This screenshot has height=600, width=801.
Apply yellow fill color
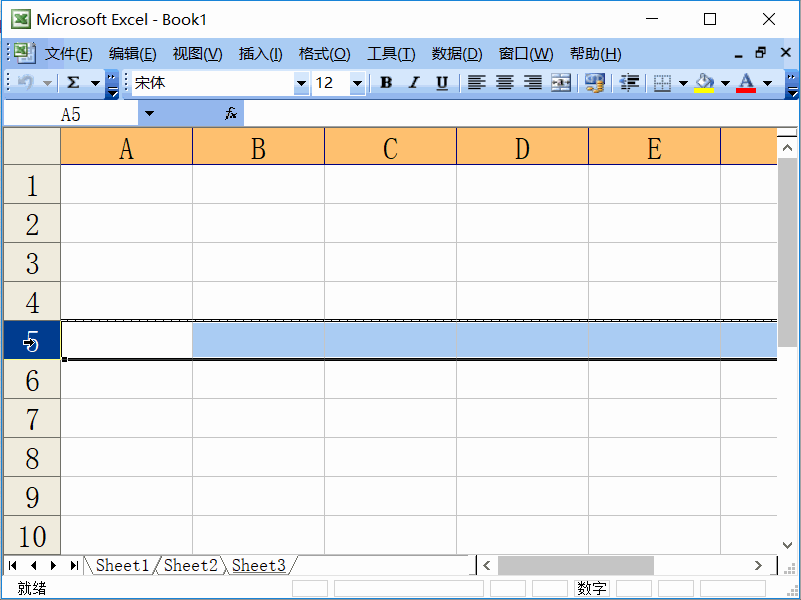[704, 83]
